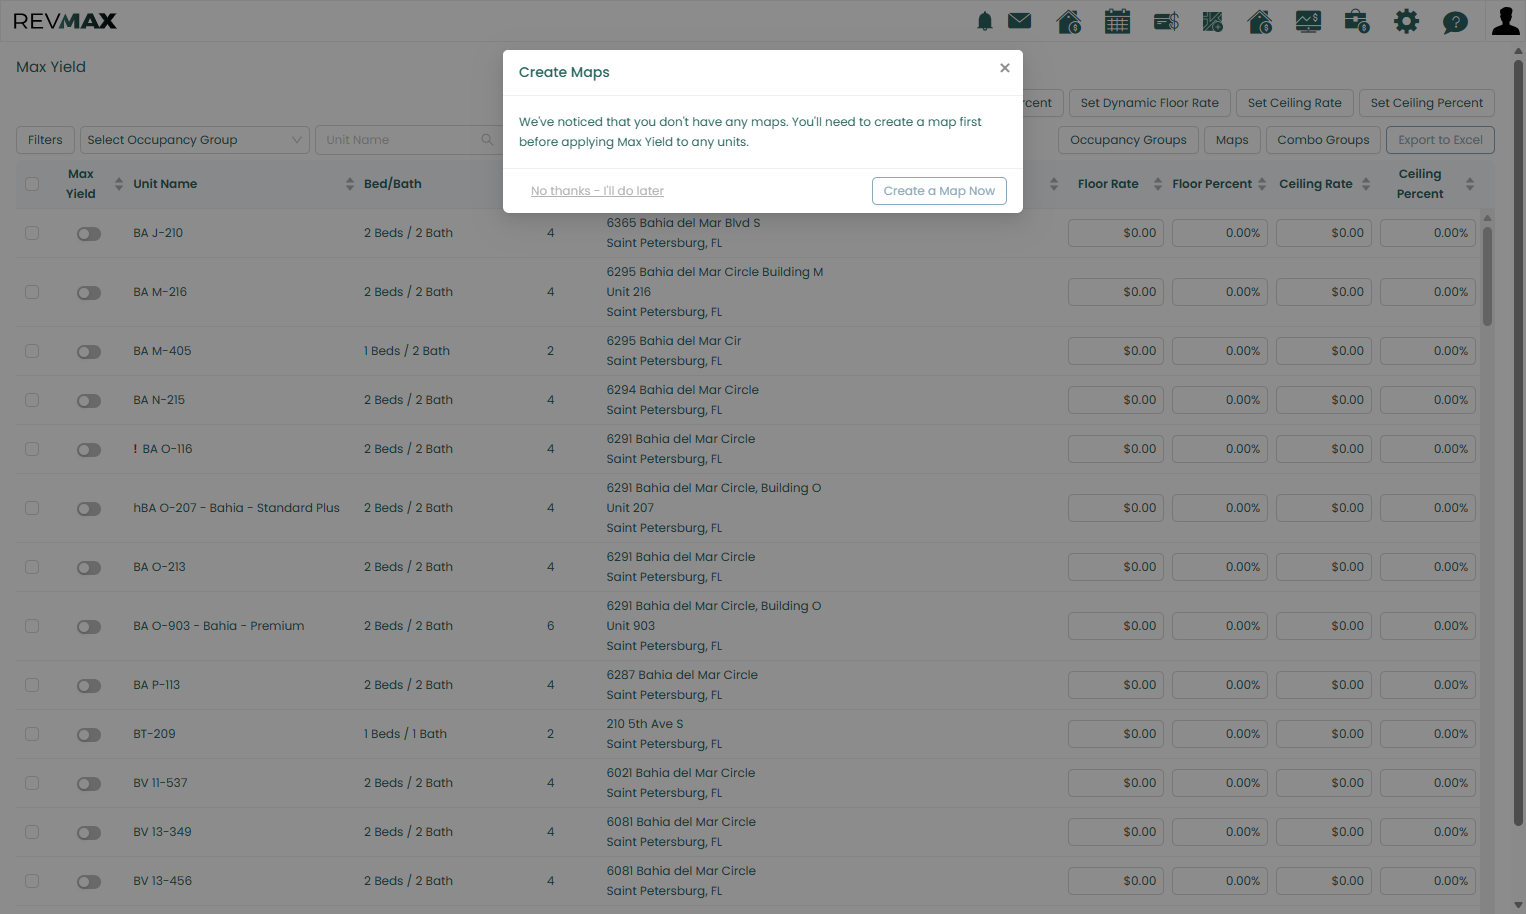Close the Create Maps dialog
The width and height of the screenshot is (1526, 914).
tap(1005, 68)
